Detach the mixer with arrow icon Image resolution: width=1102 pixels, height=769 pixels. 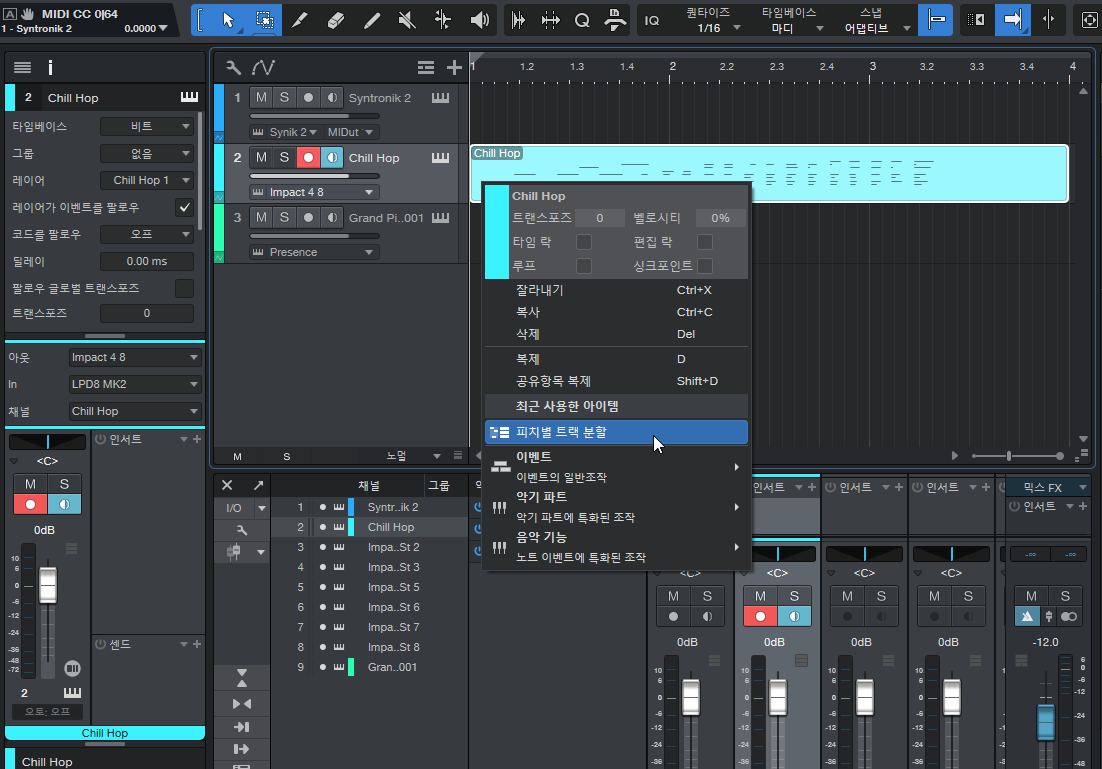pos(259,485)
